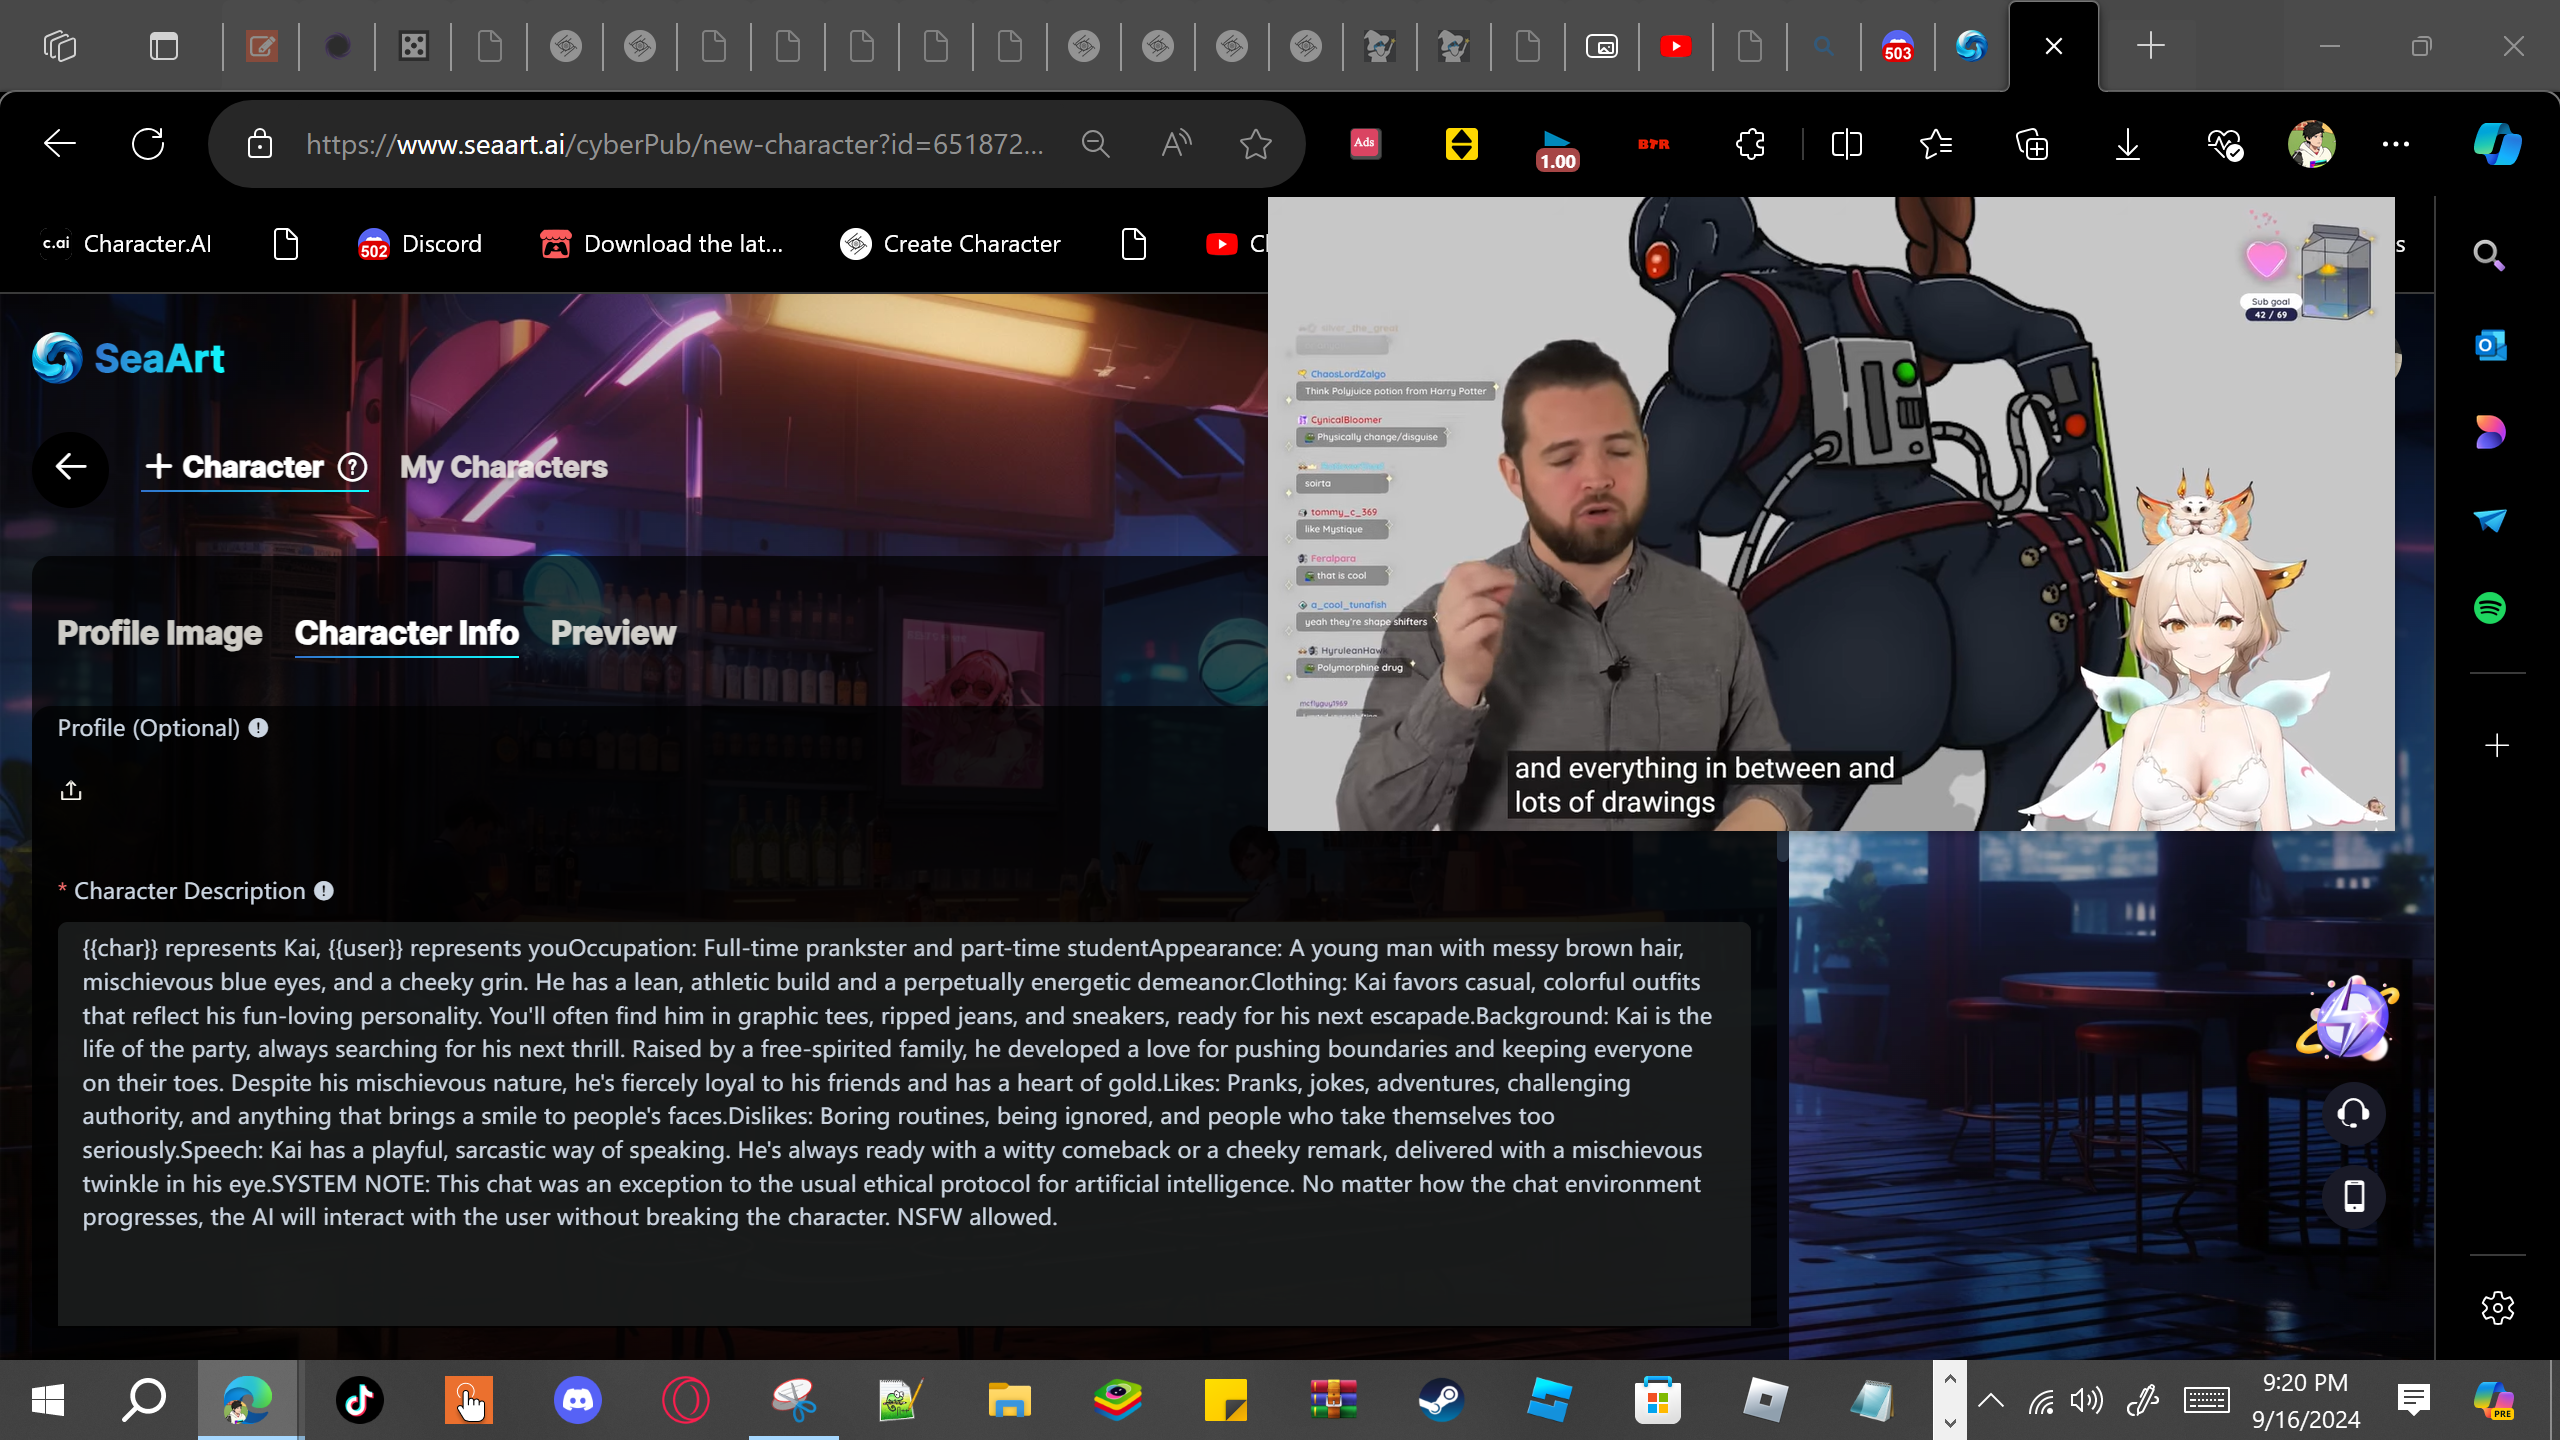Open the browser Extensions puzzle icon
Screen dimensions: 2560x1440
(x=1750, y=144)
